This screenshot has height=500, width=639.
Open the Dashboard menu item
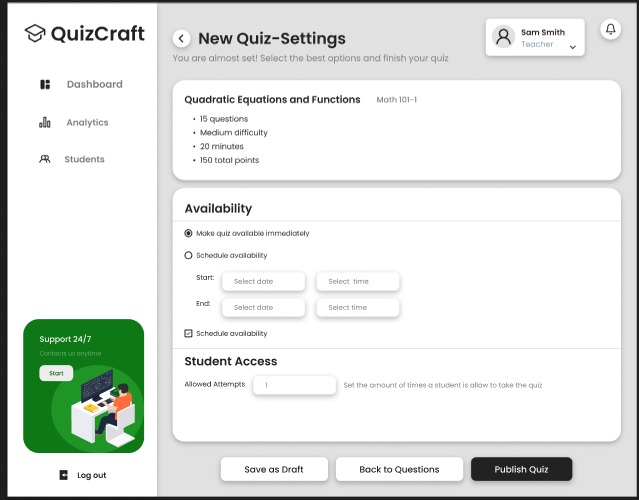tap(95, 84)
